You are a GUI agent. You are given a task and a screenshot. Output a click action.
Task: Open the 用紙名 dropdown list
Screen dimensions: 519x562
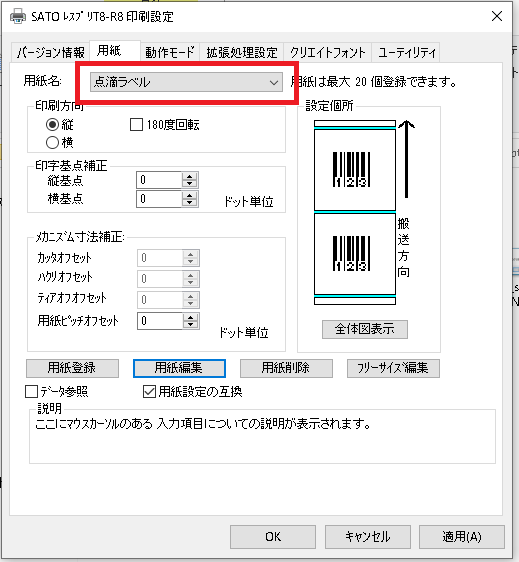coord(186,82)
